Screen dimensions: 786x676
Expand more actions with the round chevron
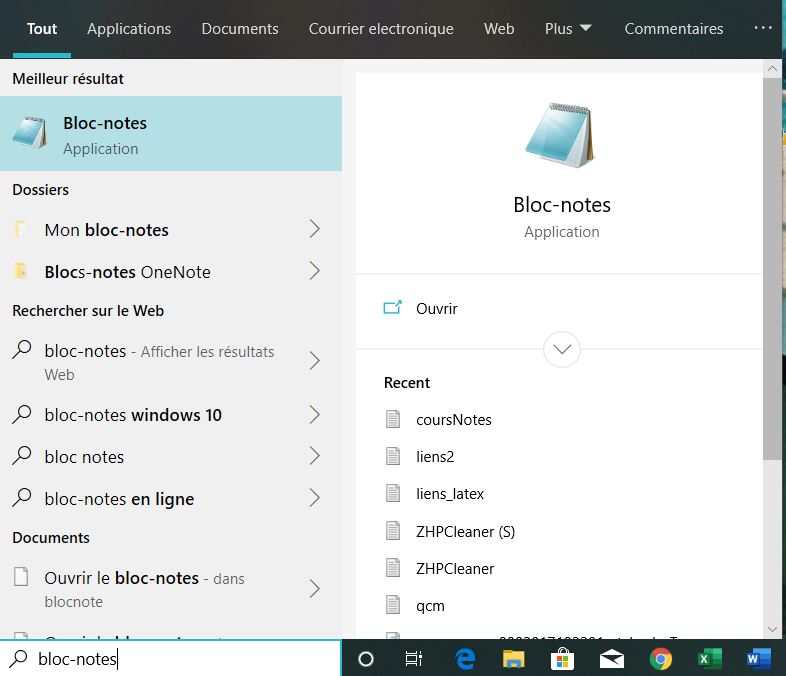561,349
